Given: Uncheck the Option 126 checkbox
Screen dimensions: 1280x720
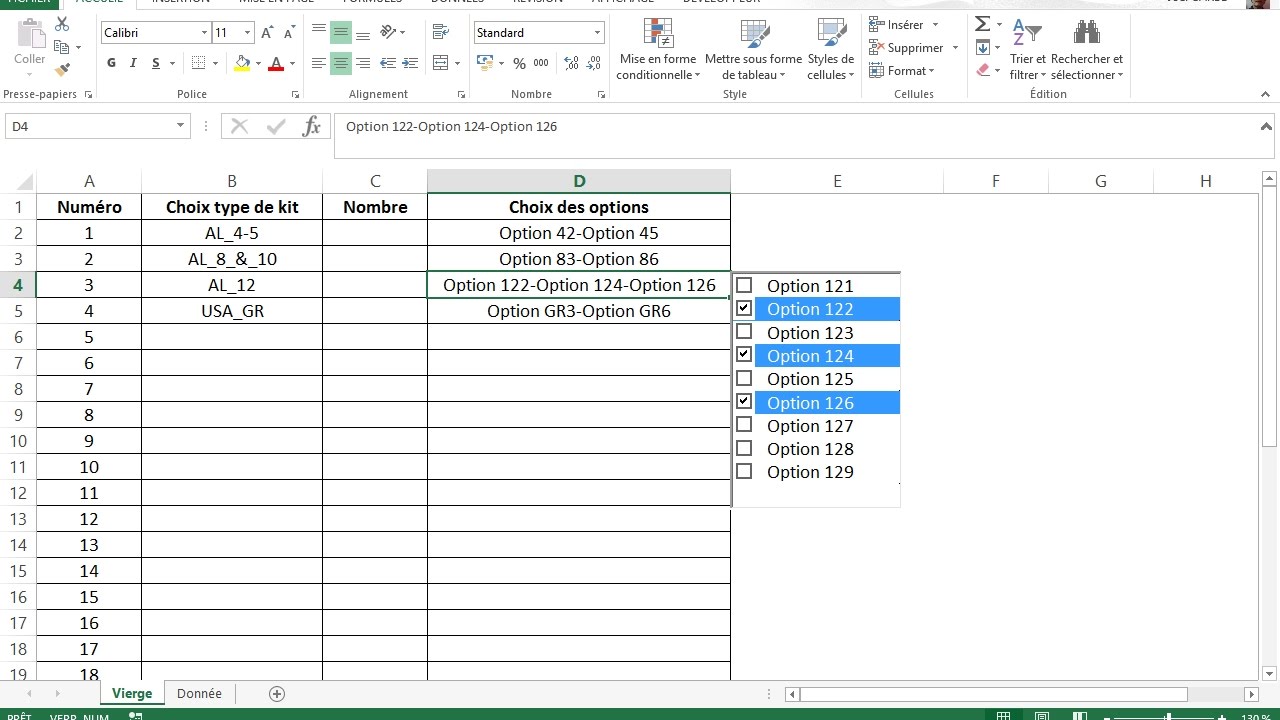Looking at the screenshot, I should coord(744,401).
